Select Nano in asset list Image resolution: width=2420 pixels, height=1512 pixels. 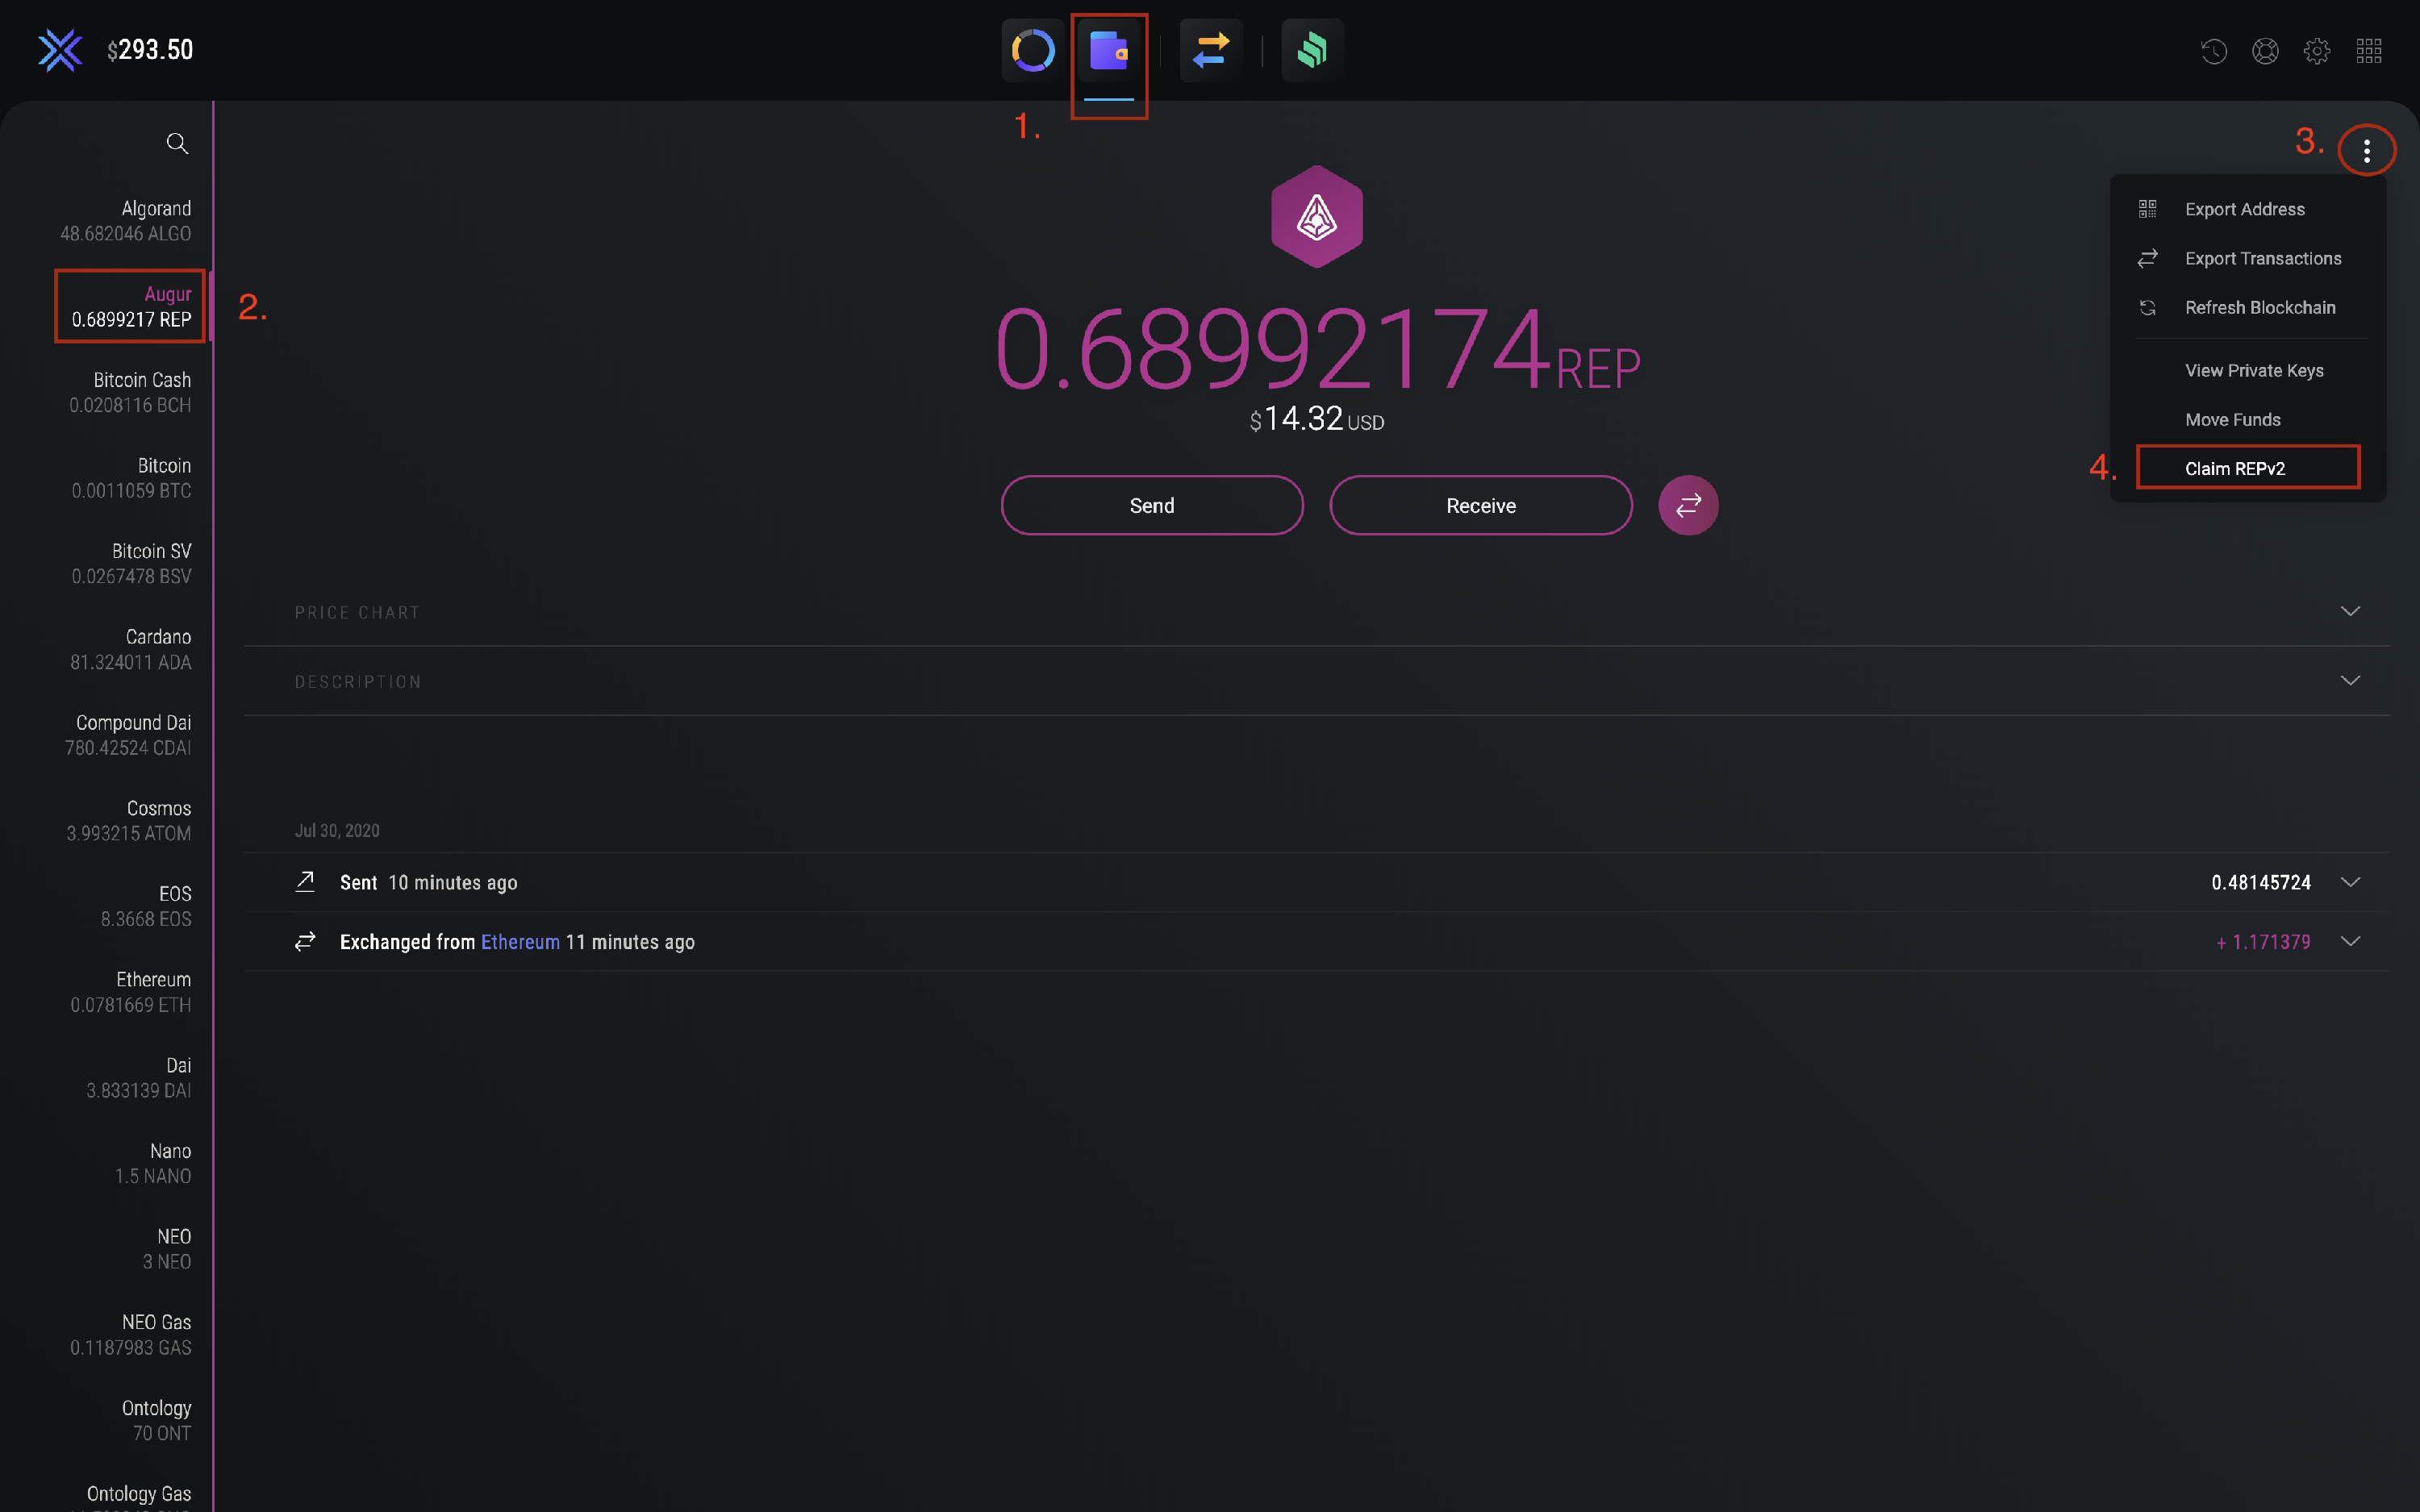coord(152,1163)
